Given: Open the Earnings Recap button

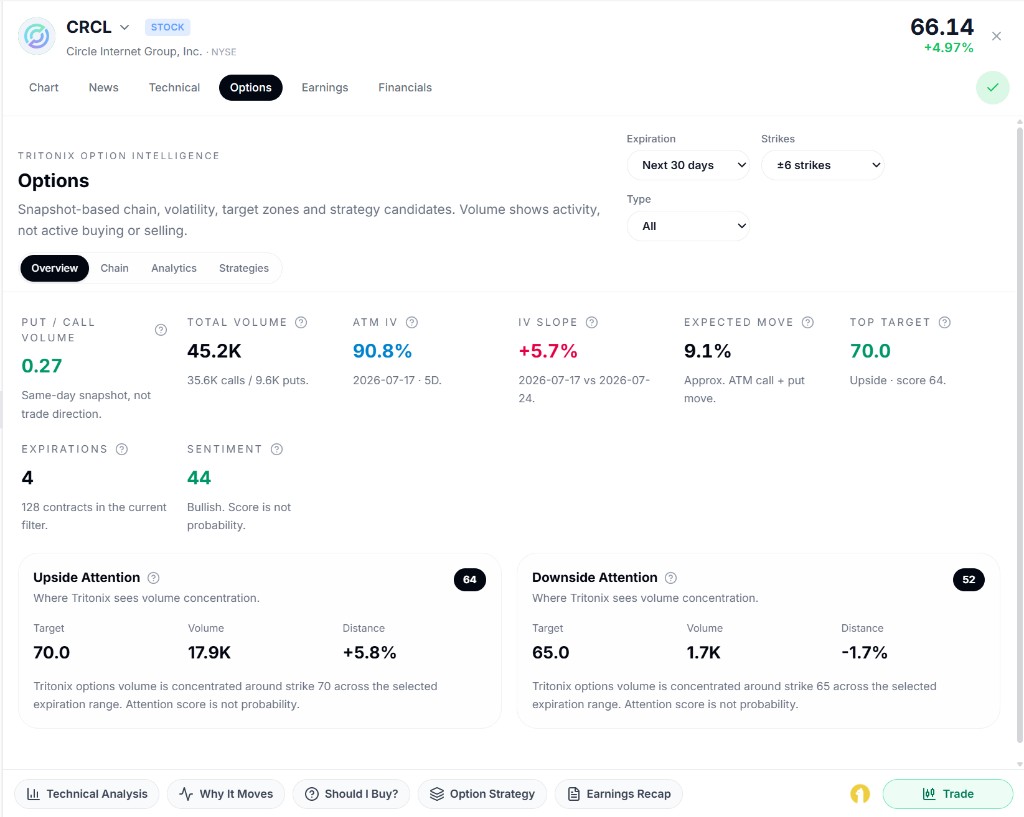Looking at the screenshot, I should [618, 794].
